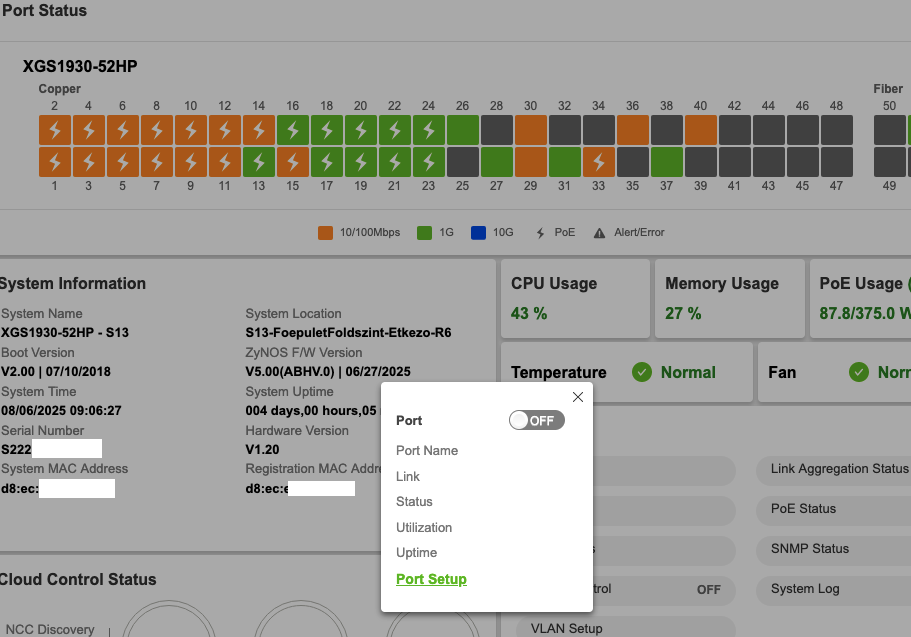
Task: Select PoE port 33
Action: (599, 162)
